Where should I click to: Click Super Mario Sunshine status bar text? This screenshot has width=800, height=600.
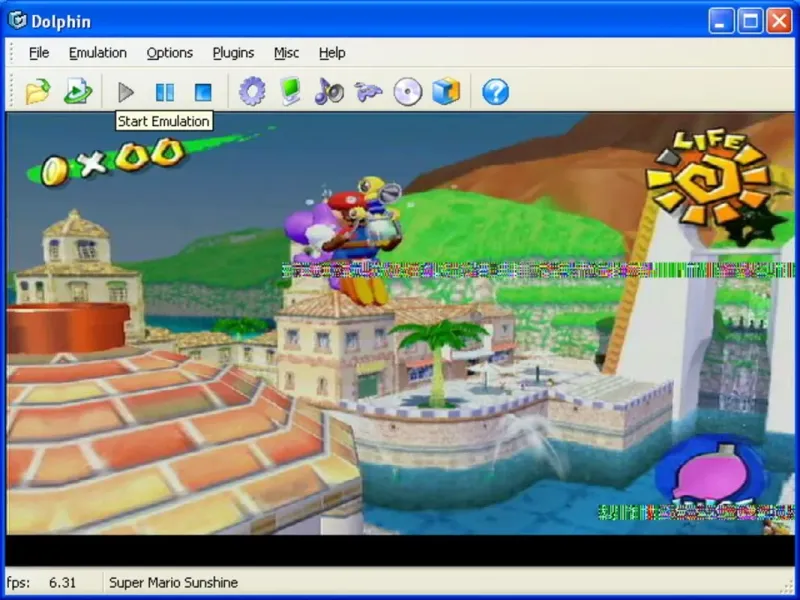[x=173, y=582]
